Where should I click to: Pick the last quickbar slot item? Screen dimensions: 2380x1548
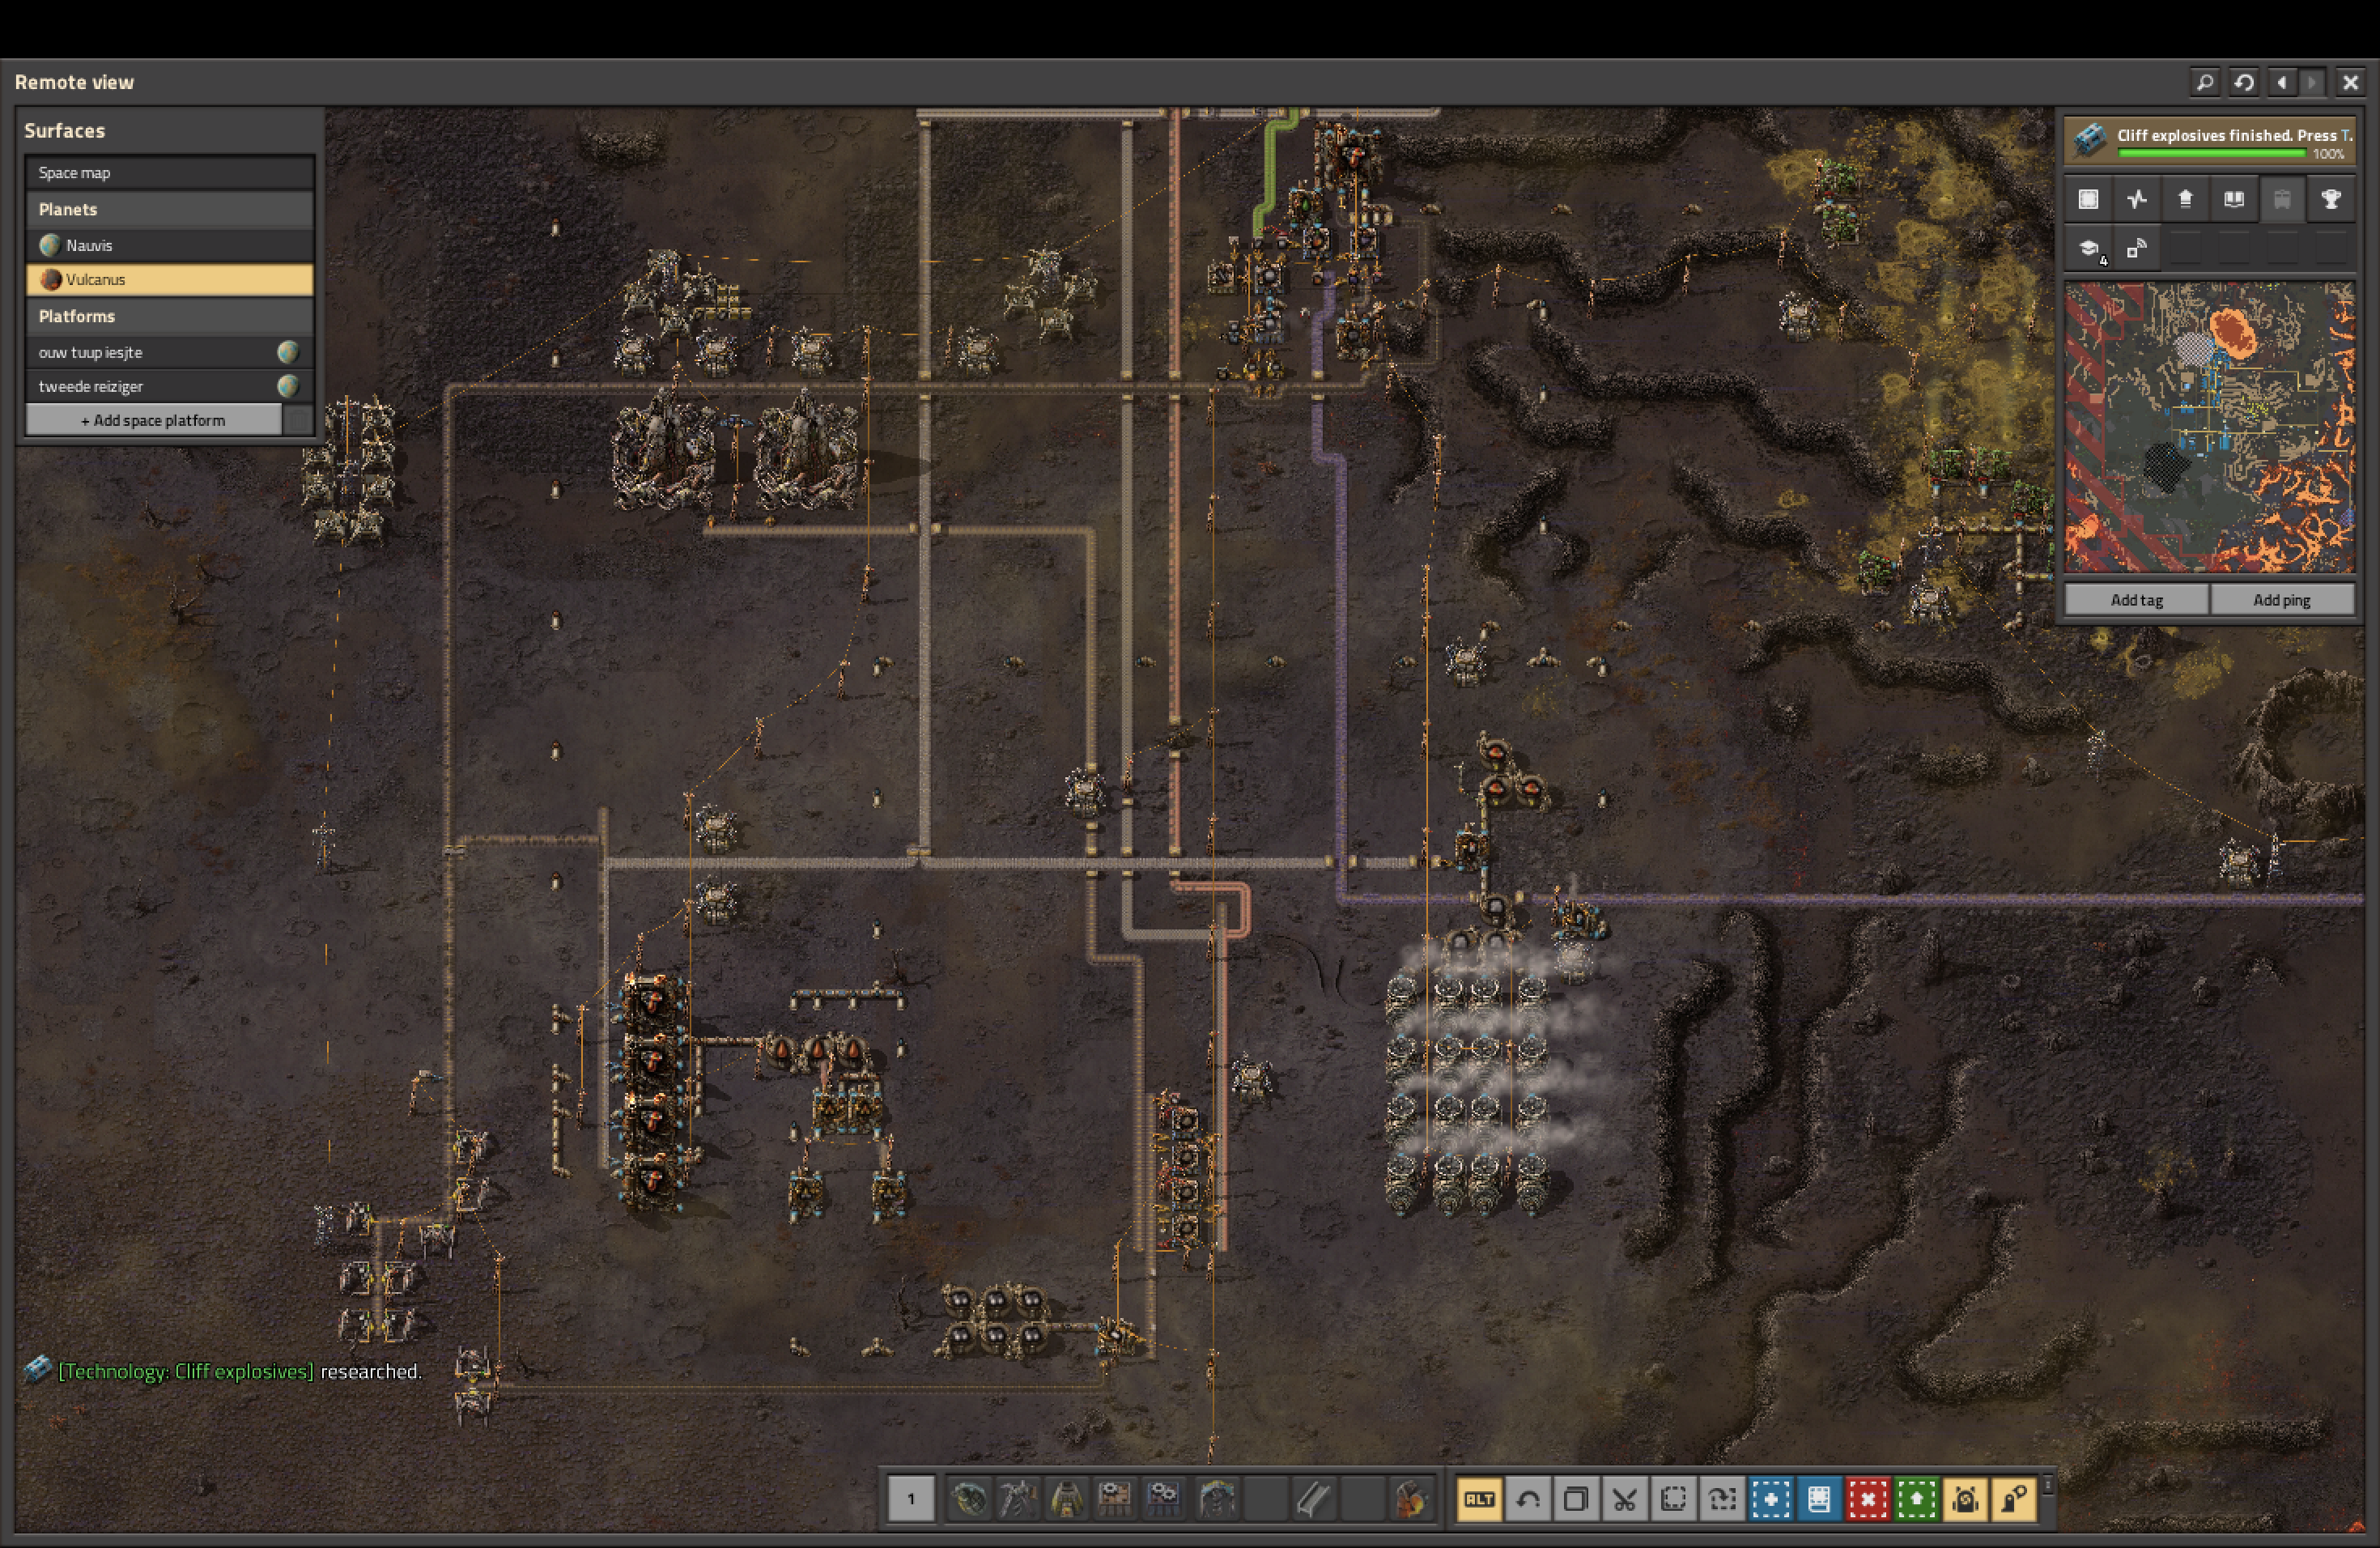click(x=1410, y=1498)
